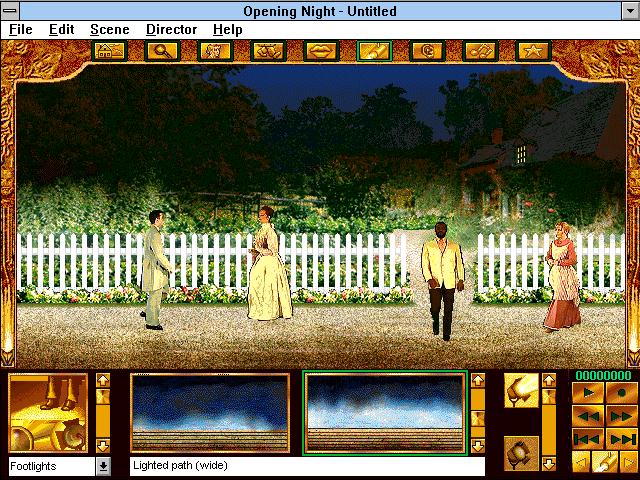Viewport: 640px width, 480px height.
Task: Click the right arrow in the bottom-right row
Action: point(629,462)
